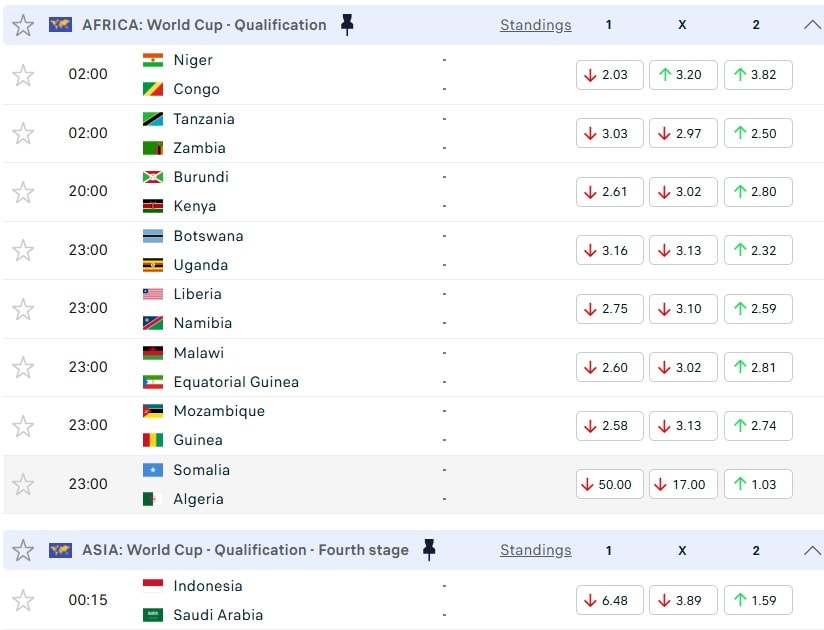Add Indonesia vs Saudi Arabia to favorites

coord(23,600)
